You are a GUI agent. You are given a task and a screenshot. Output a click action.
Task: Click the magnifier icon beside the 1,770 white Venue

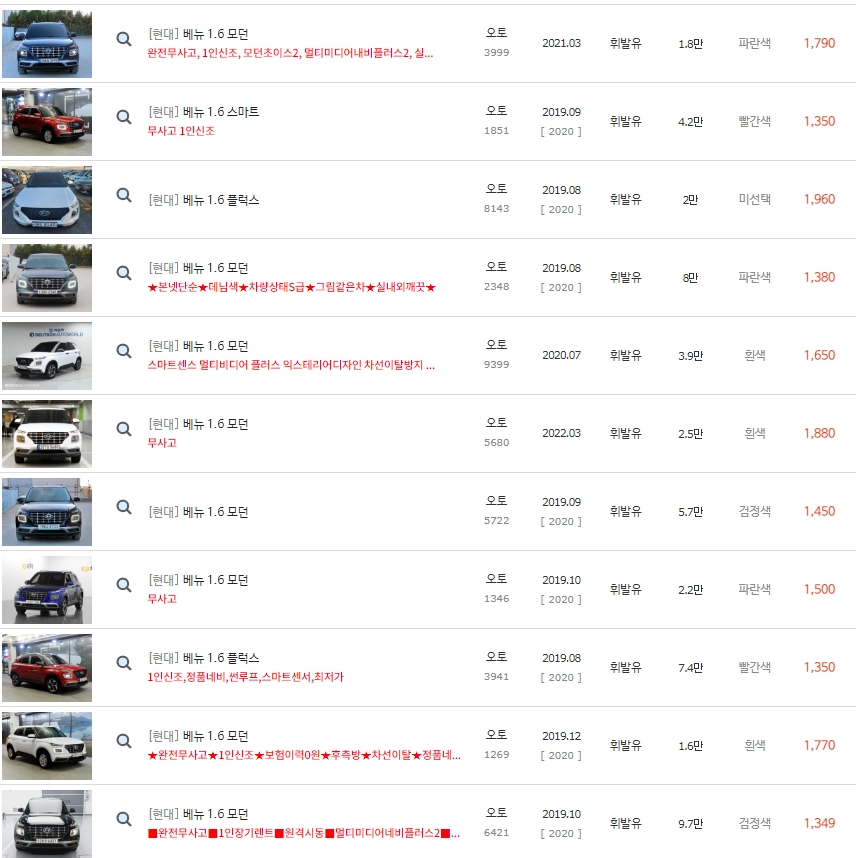tap(123, 740)
